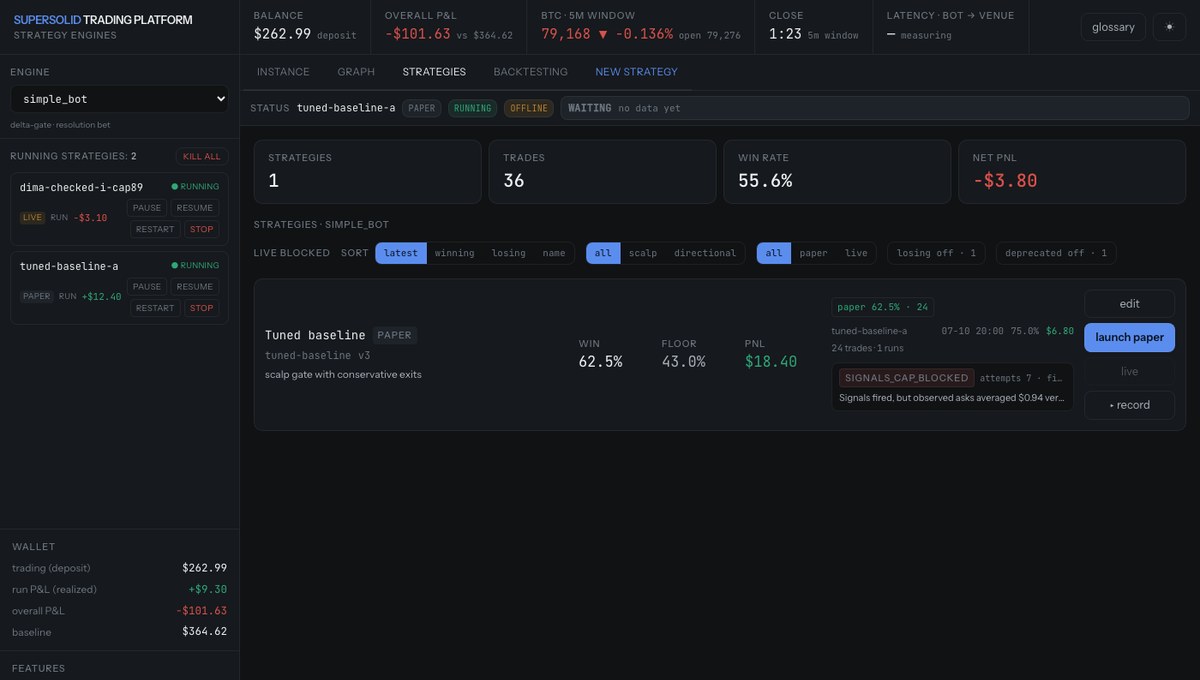Click the PAPER status badge in status bar
1200x680 pixels.
click(x=422, y=108)
